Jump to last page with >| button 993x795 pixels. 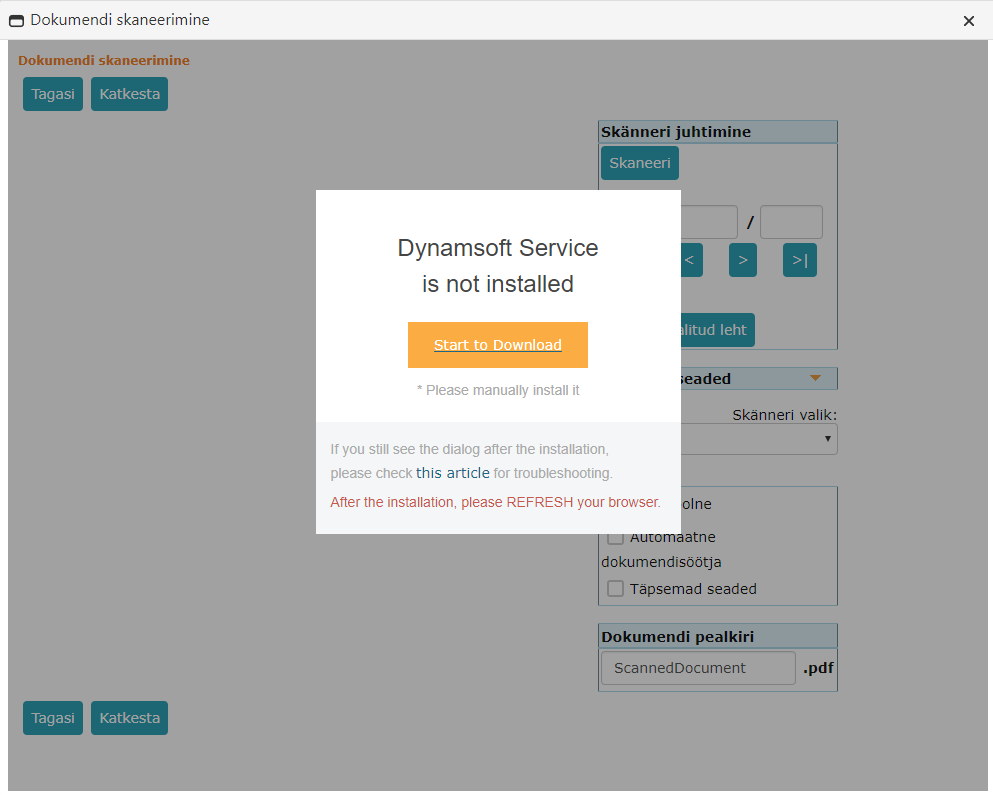pos(800,260)
